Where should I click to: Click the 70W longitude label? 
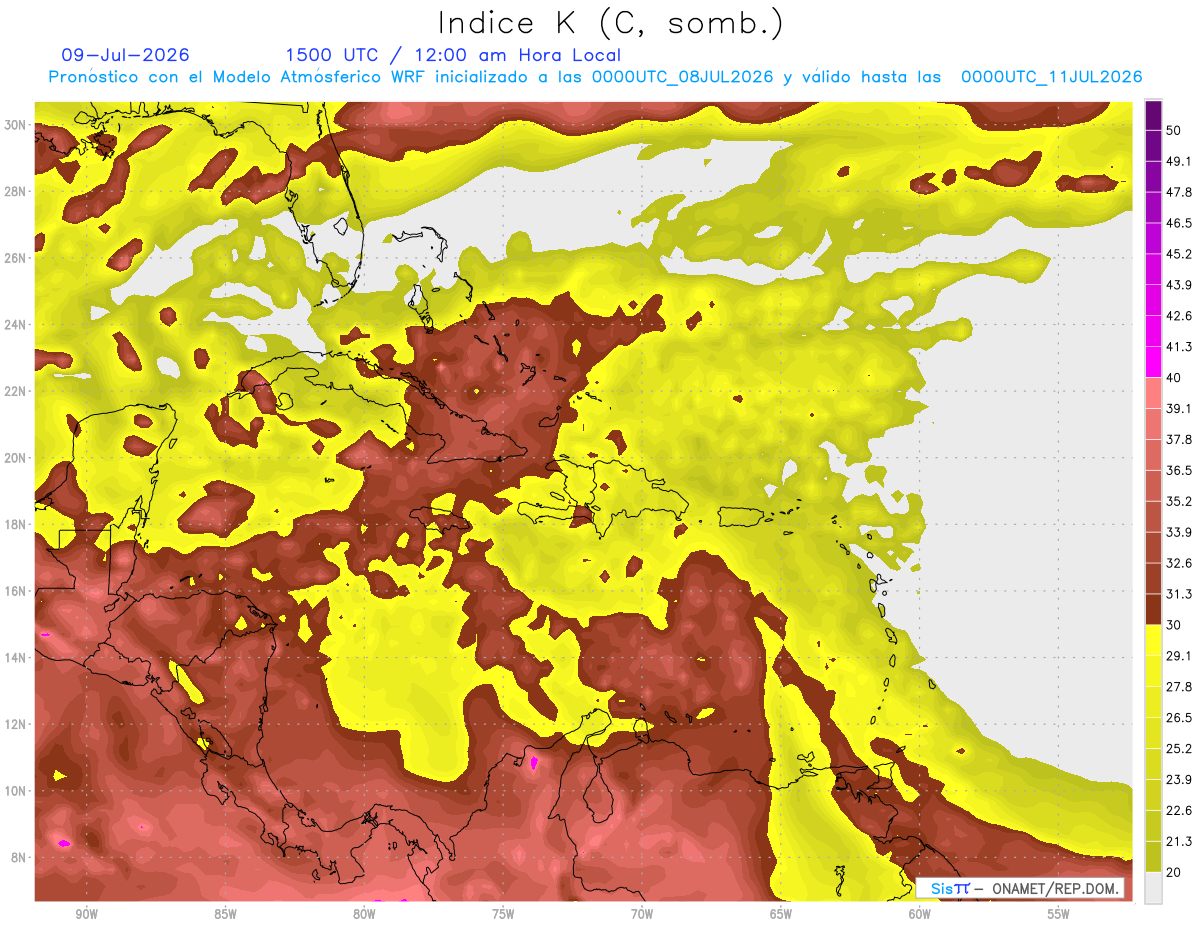pyautogui.click(x=642, y=914)
